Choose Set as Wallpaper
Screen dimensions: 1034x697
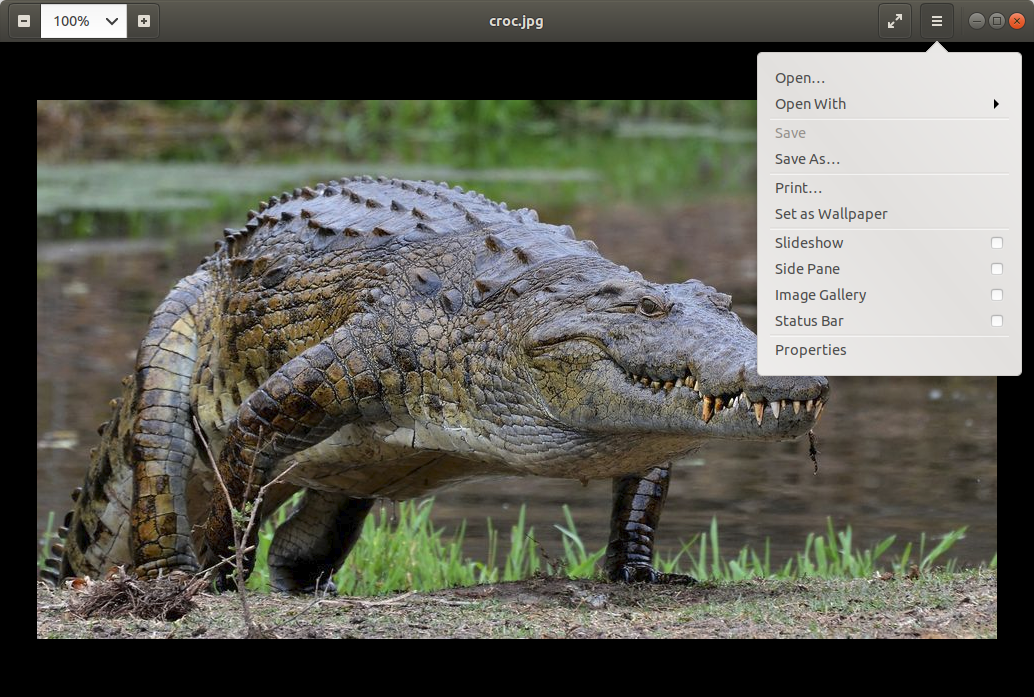831,214
